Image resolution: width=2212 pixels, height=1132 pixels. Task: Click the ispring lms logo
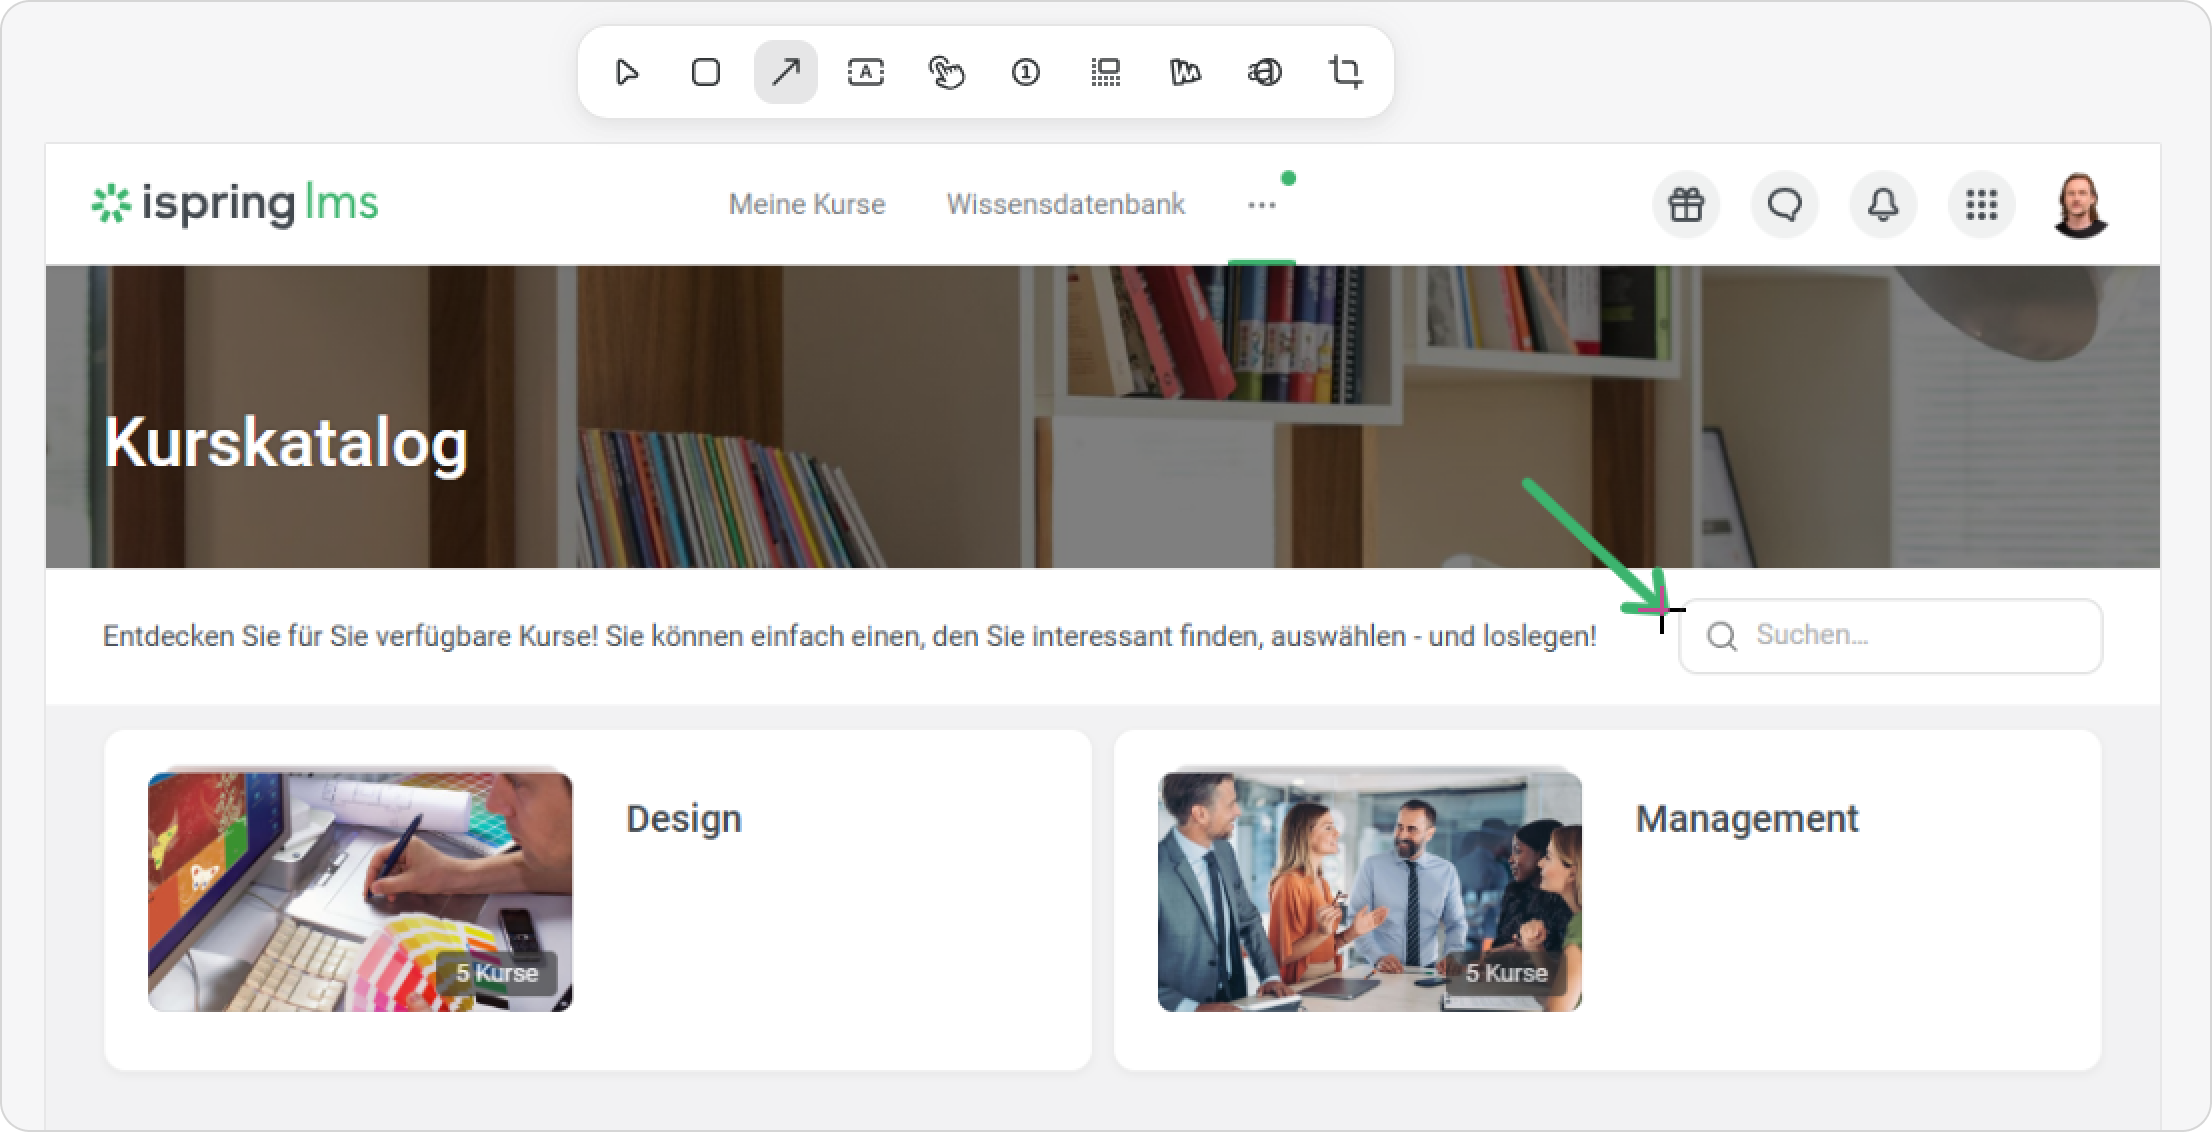(235, 204)
